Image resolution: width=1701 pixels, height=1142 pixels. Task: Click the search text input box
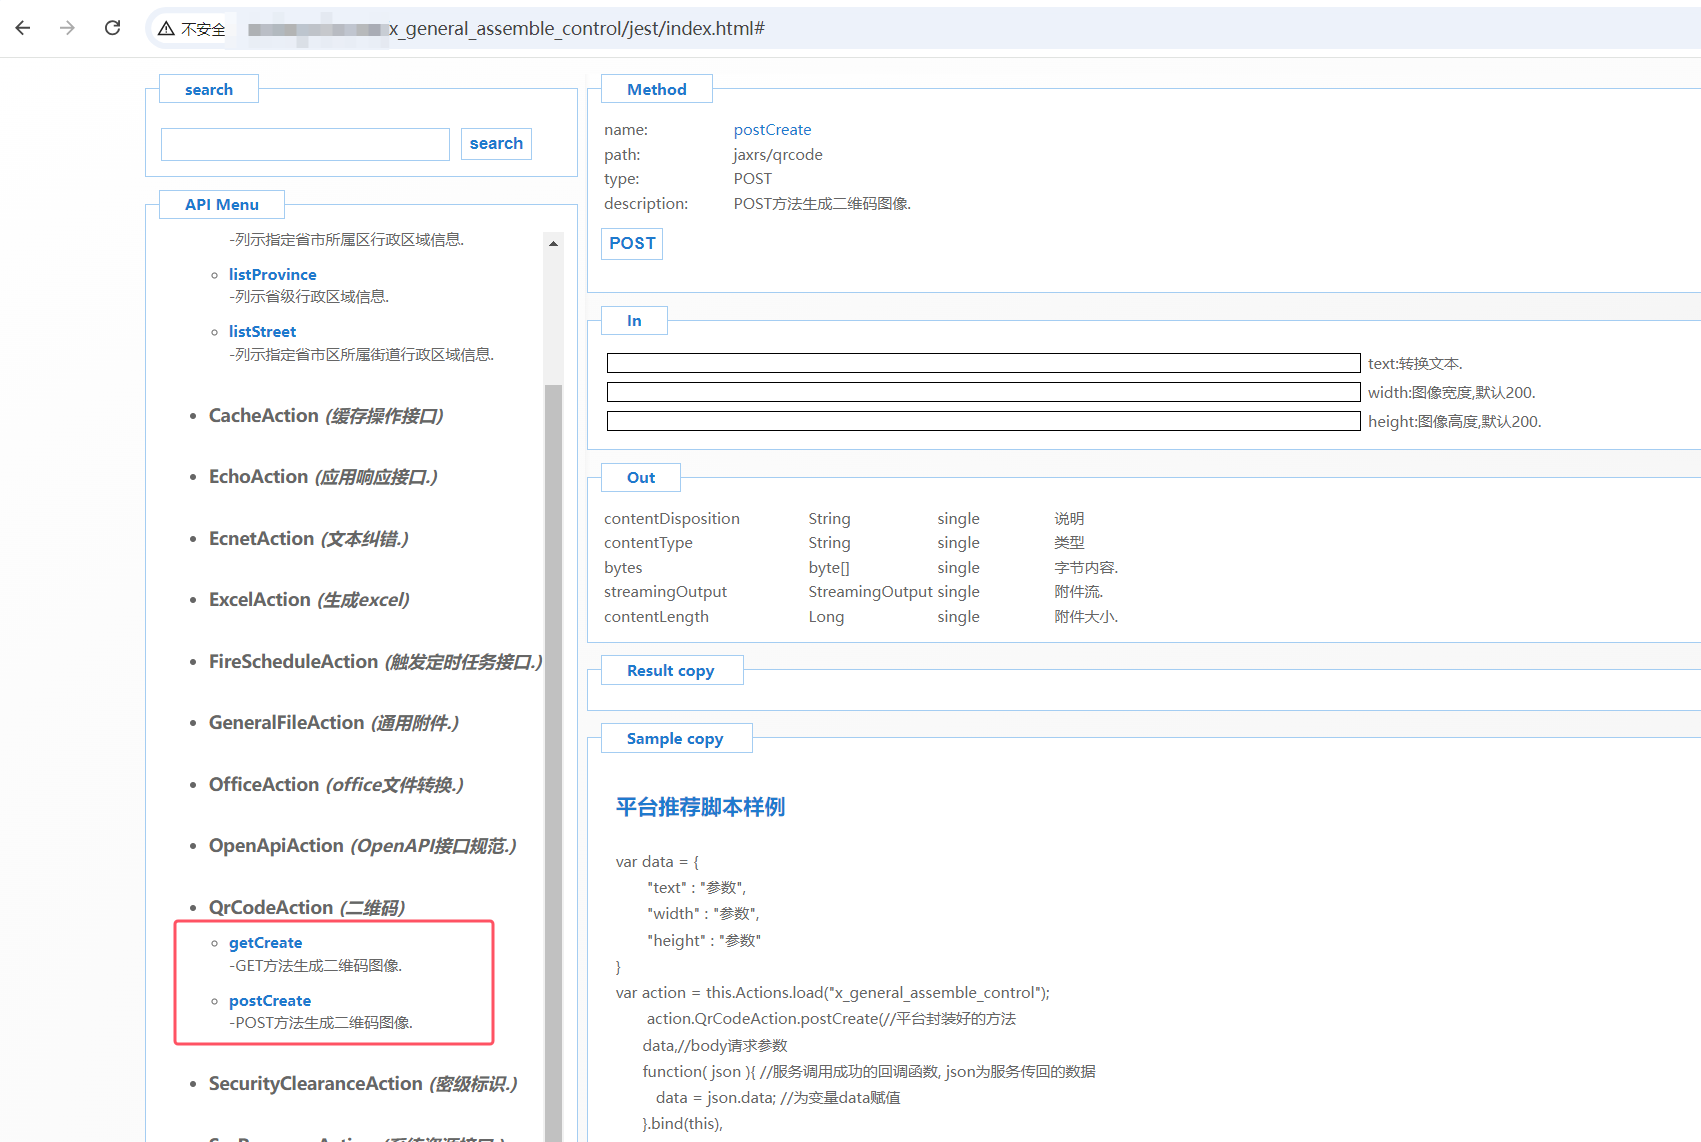click(x=305, y=144)
